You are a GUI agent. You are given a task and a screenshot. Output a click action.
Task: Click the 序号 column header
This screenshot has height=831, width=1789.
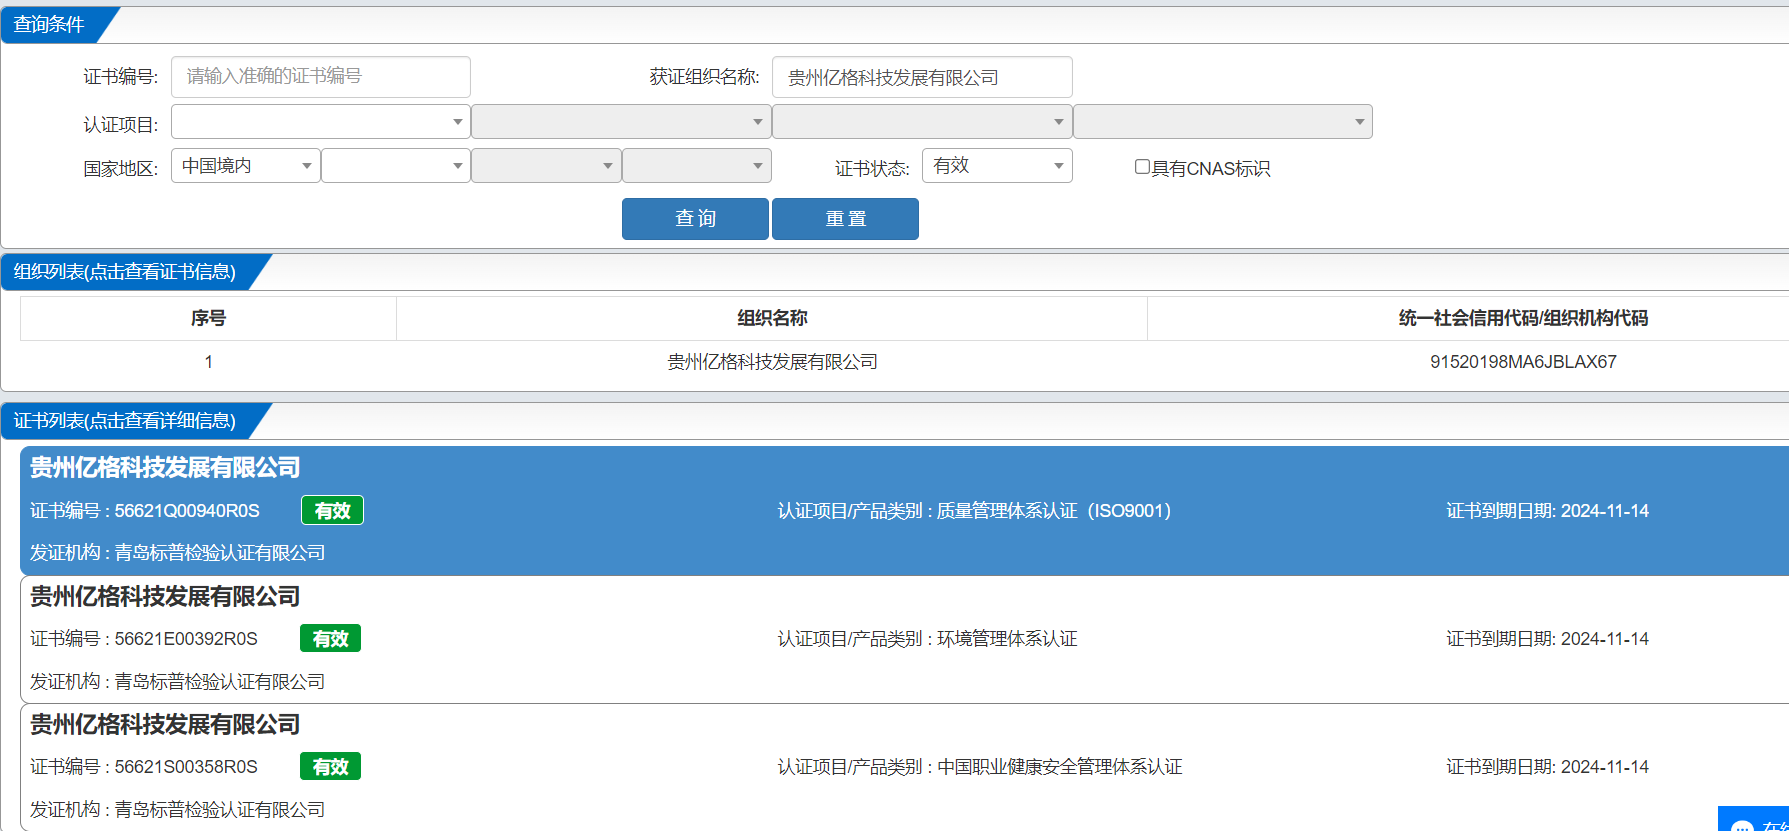pyautogui.click(x=208, y=318)
